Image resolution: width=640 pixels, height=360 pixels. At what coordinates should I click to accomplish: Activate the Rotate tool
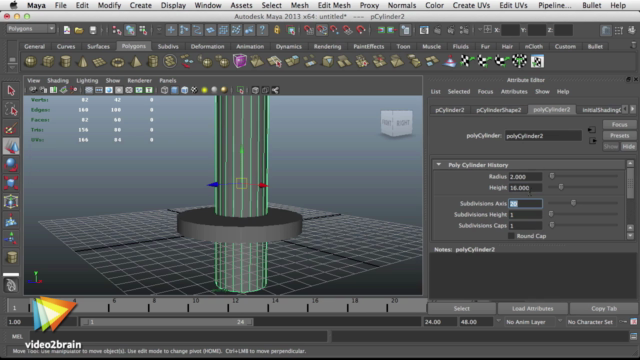pos(11,164)
